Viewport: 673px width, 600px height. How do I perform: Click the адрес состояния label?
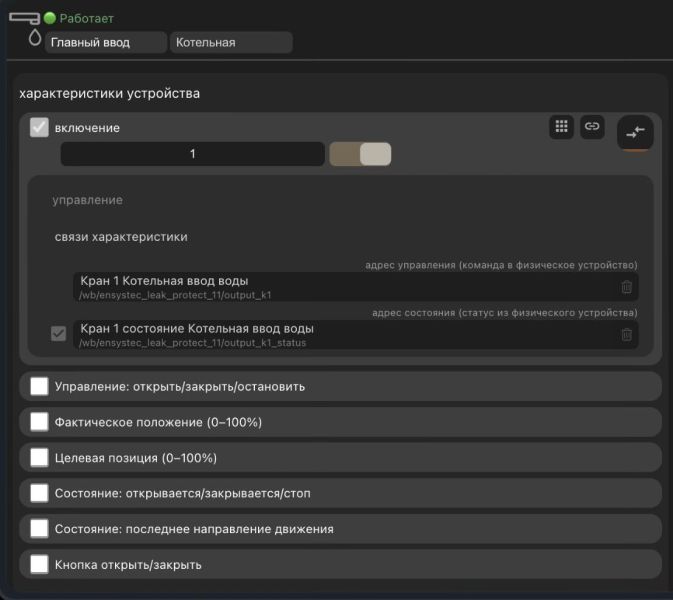click(505, 313)
